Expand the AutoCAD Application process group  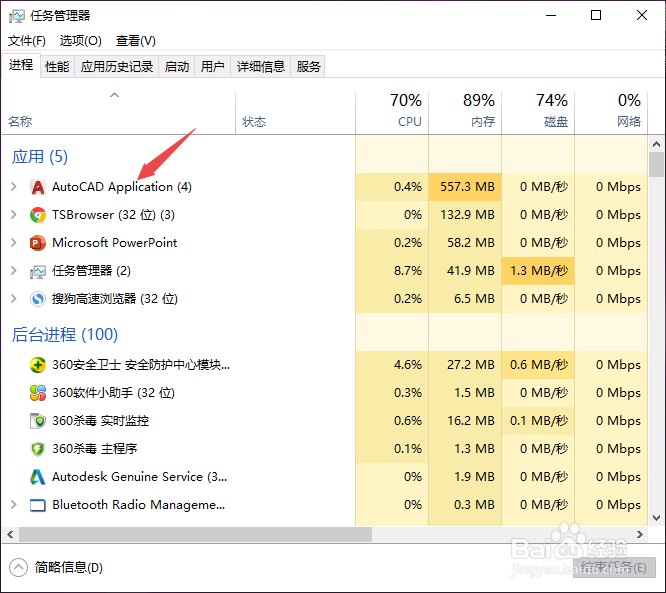pos(14,186)
